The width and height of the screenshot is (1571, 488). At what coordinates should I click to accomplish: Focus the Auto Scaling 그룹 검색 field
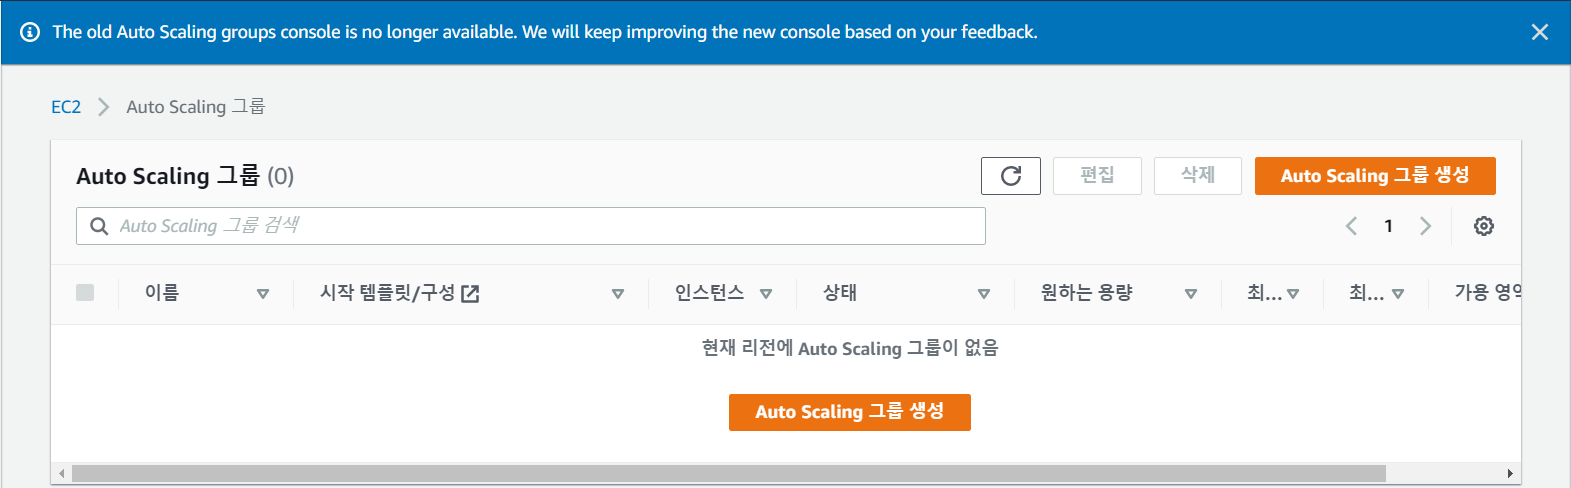point(540,226)
